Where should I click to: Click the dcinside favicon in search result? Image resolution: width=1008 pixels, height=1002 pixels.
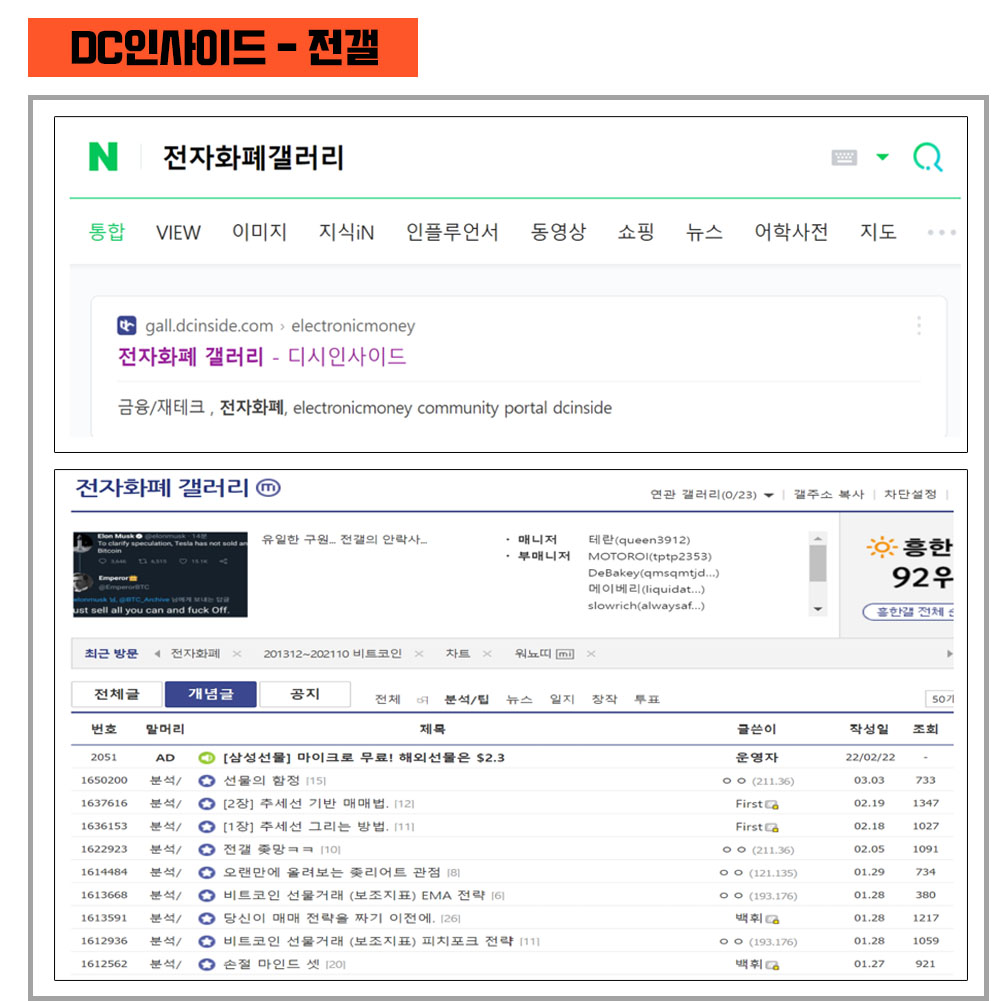point(127,325)
